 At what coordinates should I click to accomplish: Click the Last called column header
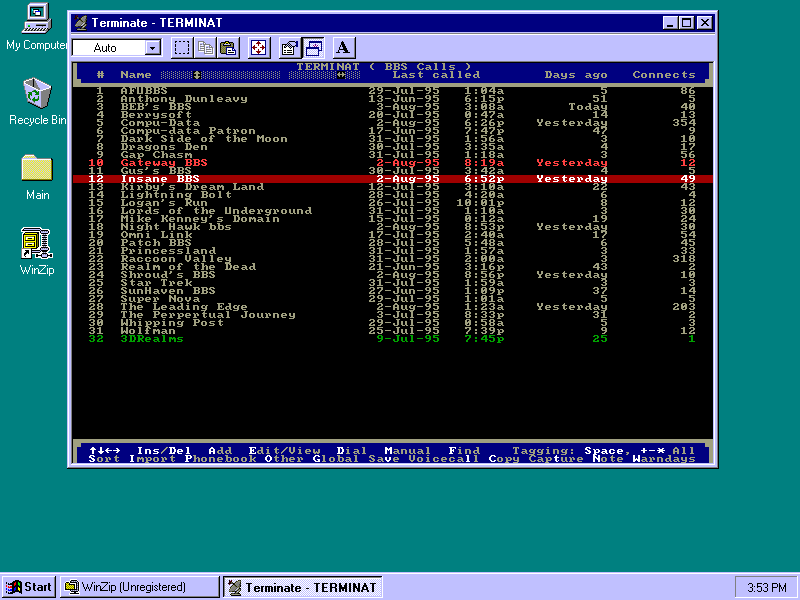pyautogui.click(x=436, y=75)
